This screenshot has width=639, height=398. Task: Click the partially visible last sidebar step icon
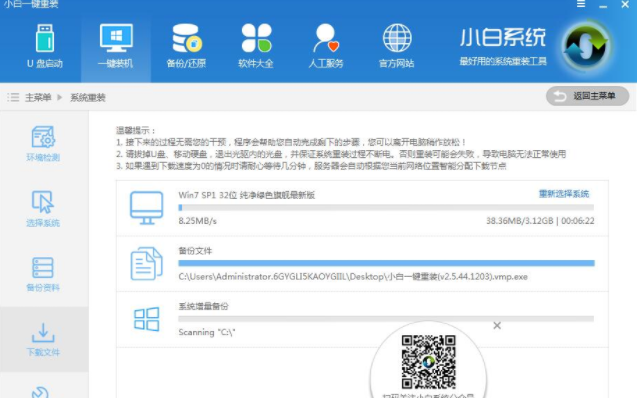(40, 392)
